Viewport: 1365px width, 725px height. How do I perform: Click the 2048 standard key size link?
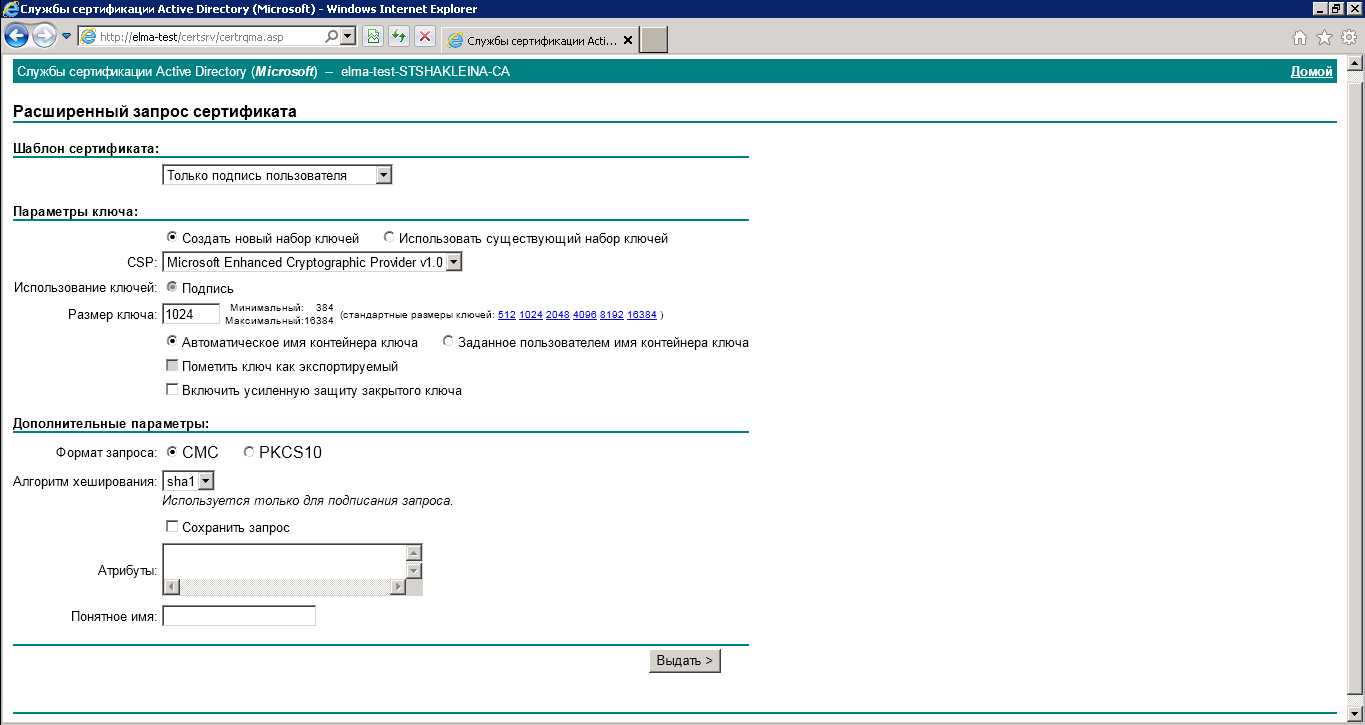tap(557, 315)
